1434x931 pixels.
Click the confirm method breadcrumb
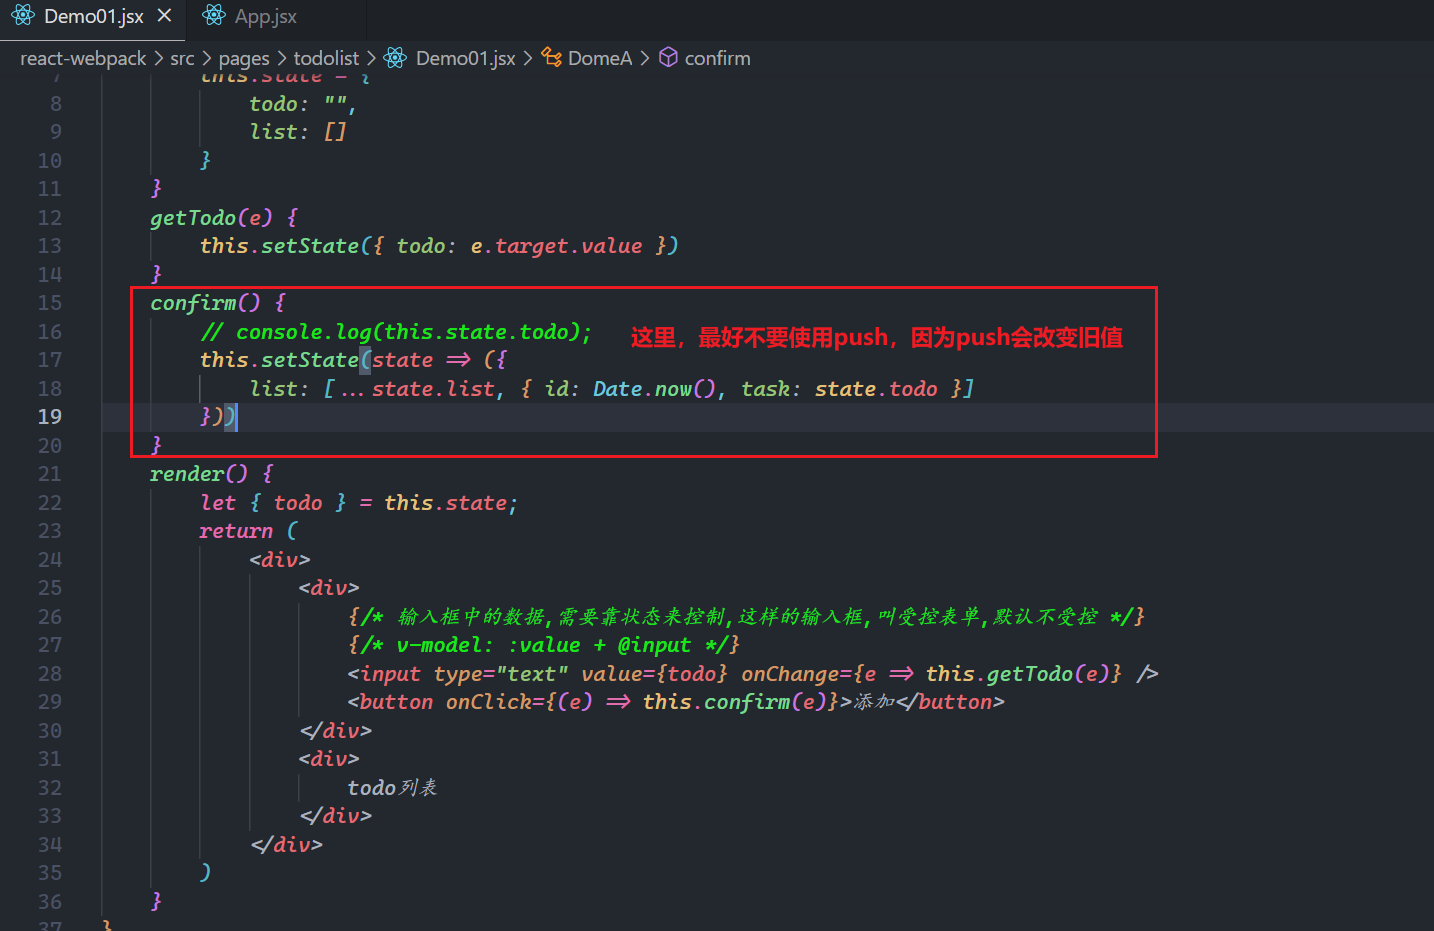(x=718, y=58)
